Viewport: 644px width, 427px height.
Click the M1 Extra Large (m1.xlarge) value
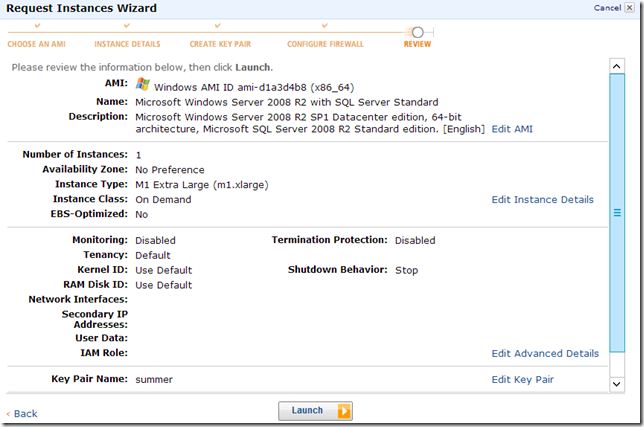(x=202, y=185)
